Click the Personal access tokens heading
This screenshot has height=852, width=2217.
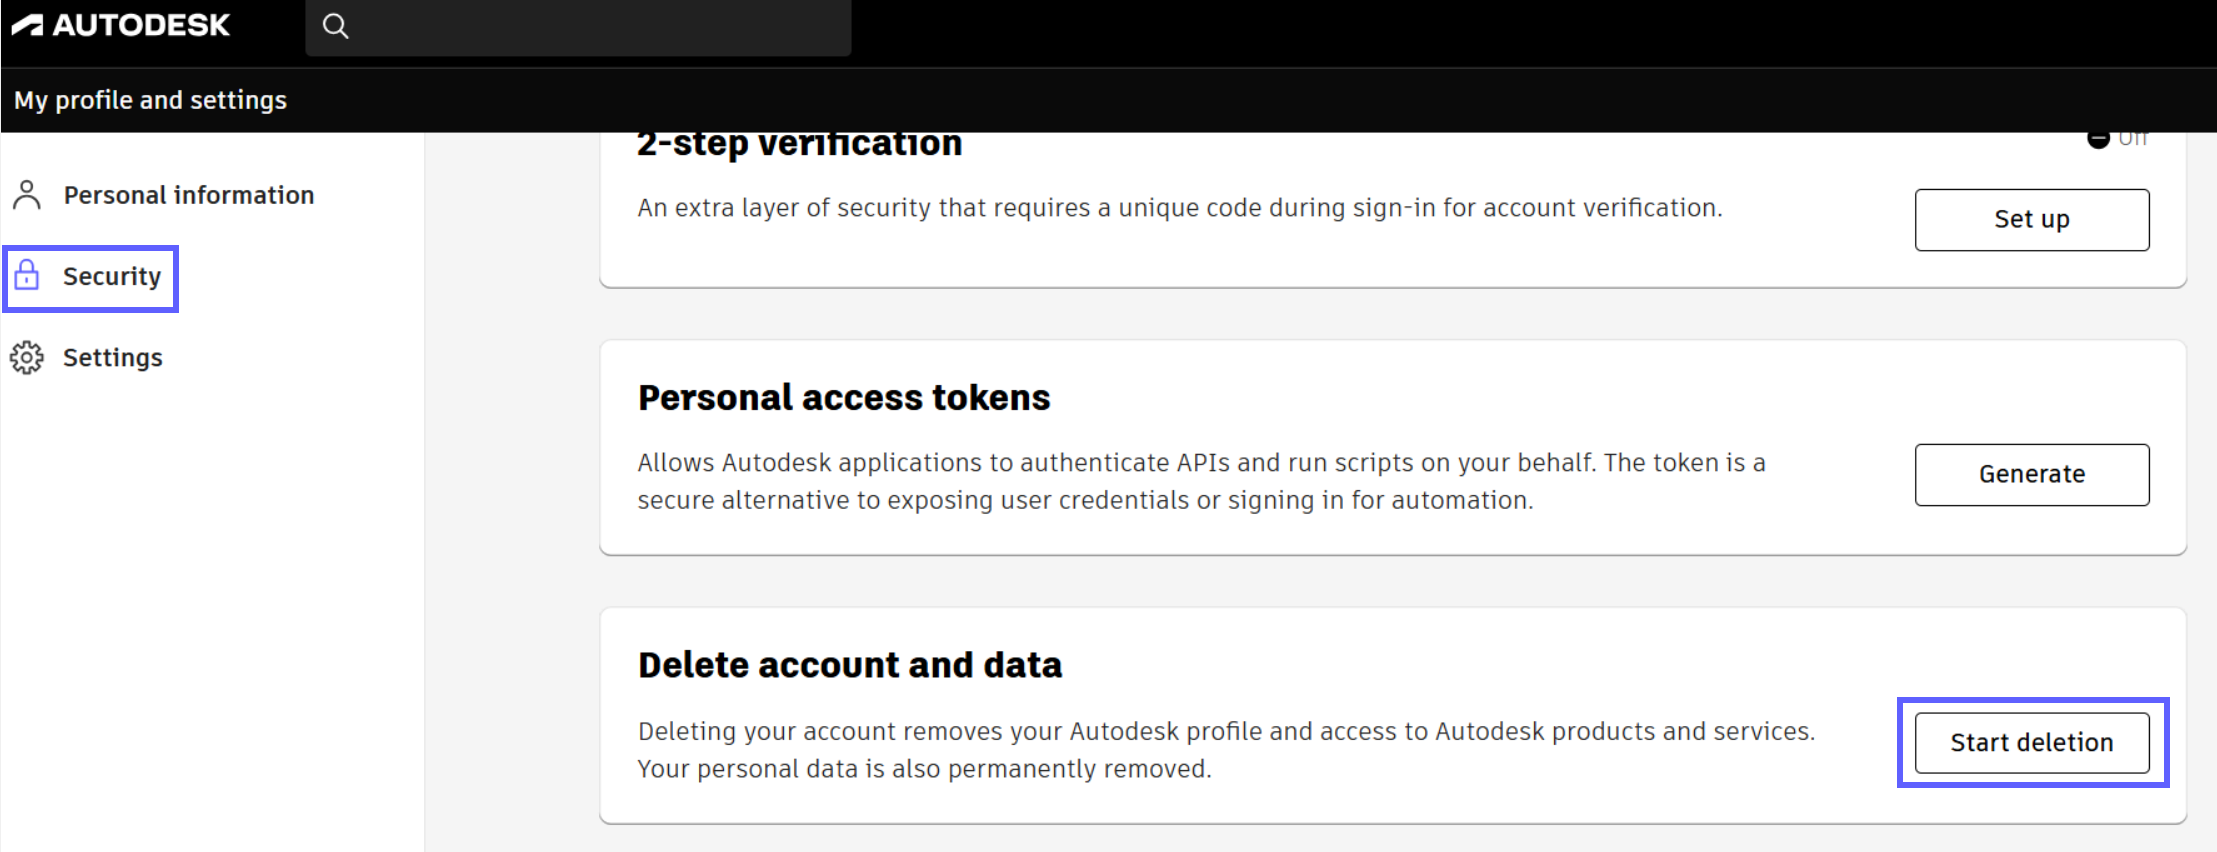point(844,397)
